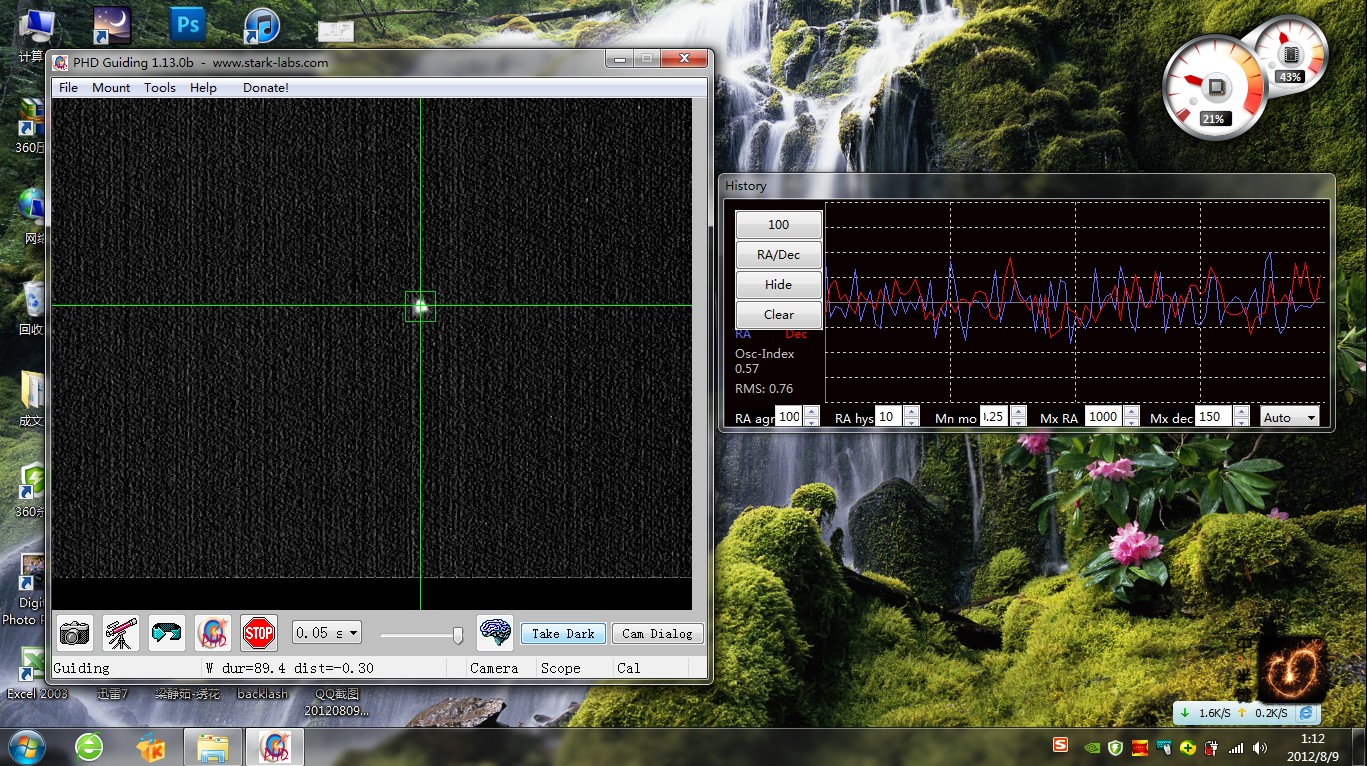Open the Photoshop desktop icon

click(187, 24)
